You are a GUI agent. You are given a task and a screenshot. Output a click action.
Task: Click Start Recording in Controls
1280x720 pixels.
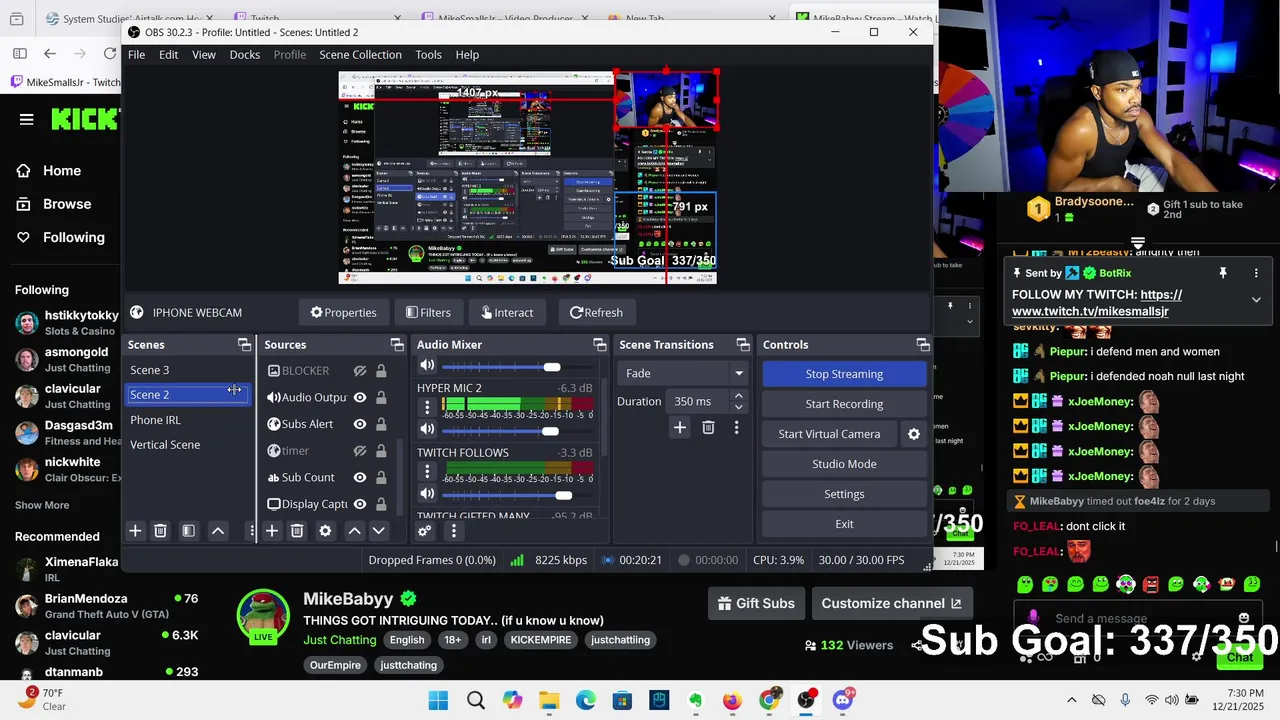click(x=844, y=404)
